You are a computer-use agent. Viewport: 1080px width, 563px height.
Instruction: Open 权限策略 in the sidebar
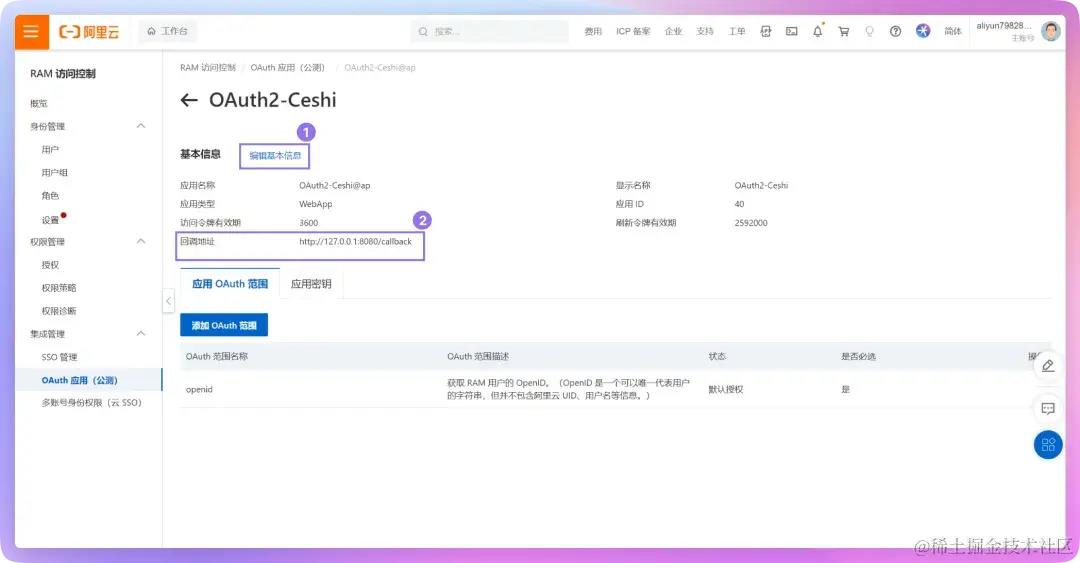point(59,288)
